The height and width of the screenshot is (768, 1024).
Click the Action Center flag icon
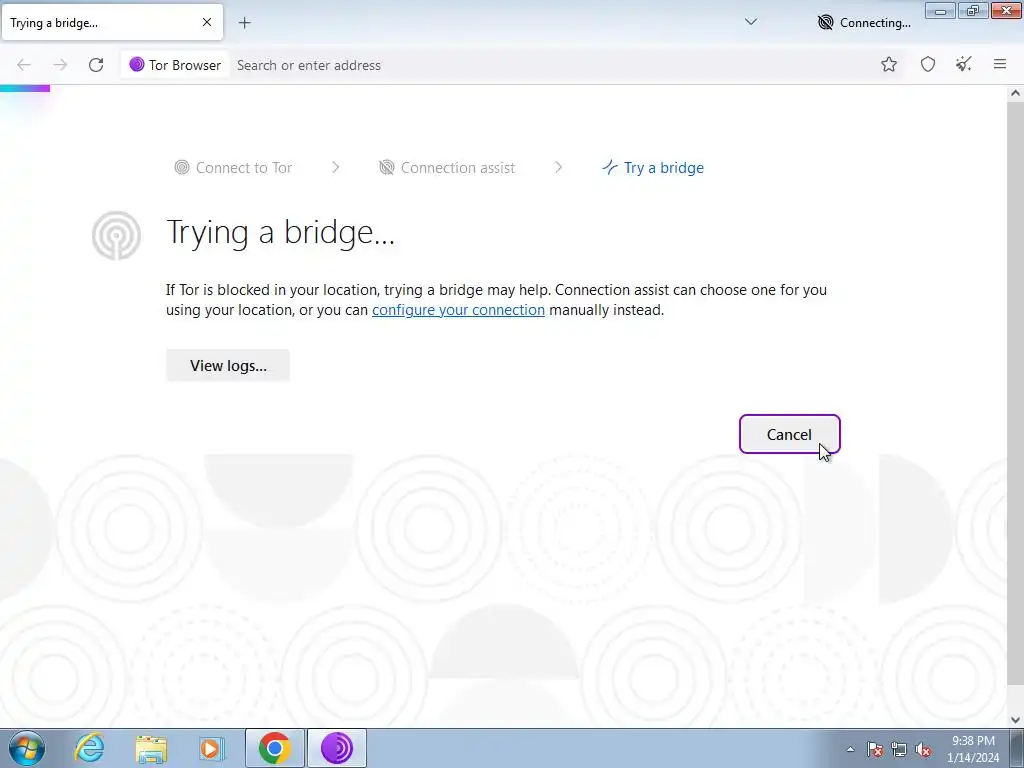tap(875, 749)
